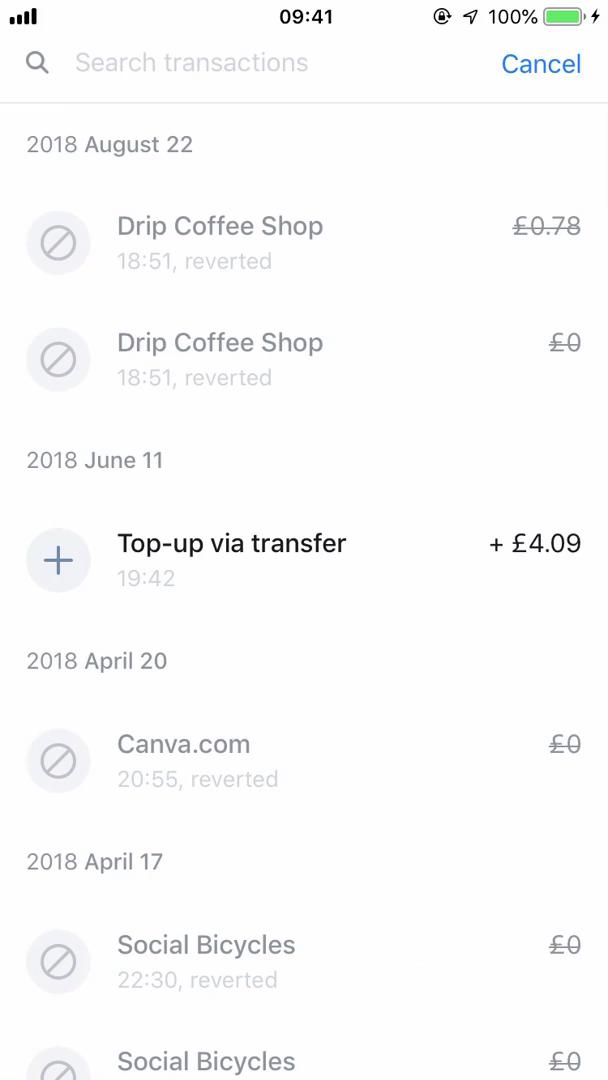The width and height of the screenshot is (608, 1080).
Task: Tap the 09:41 clock in the status bar
Action: coord(304,16)
